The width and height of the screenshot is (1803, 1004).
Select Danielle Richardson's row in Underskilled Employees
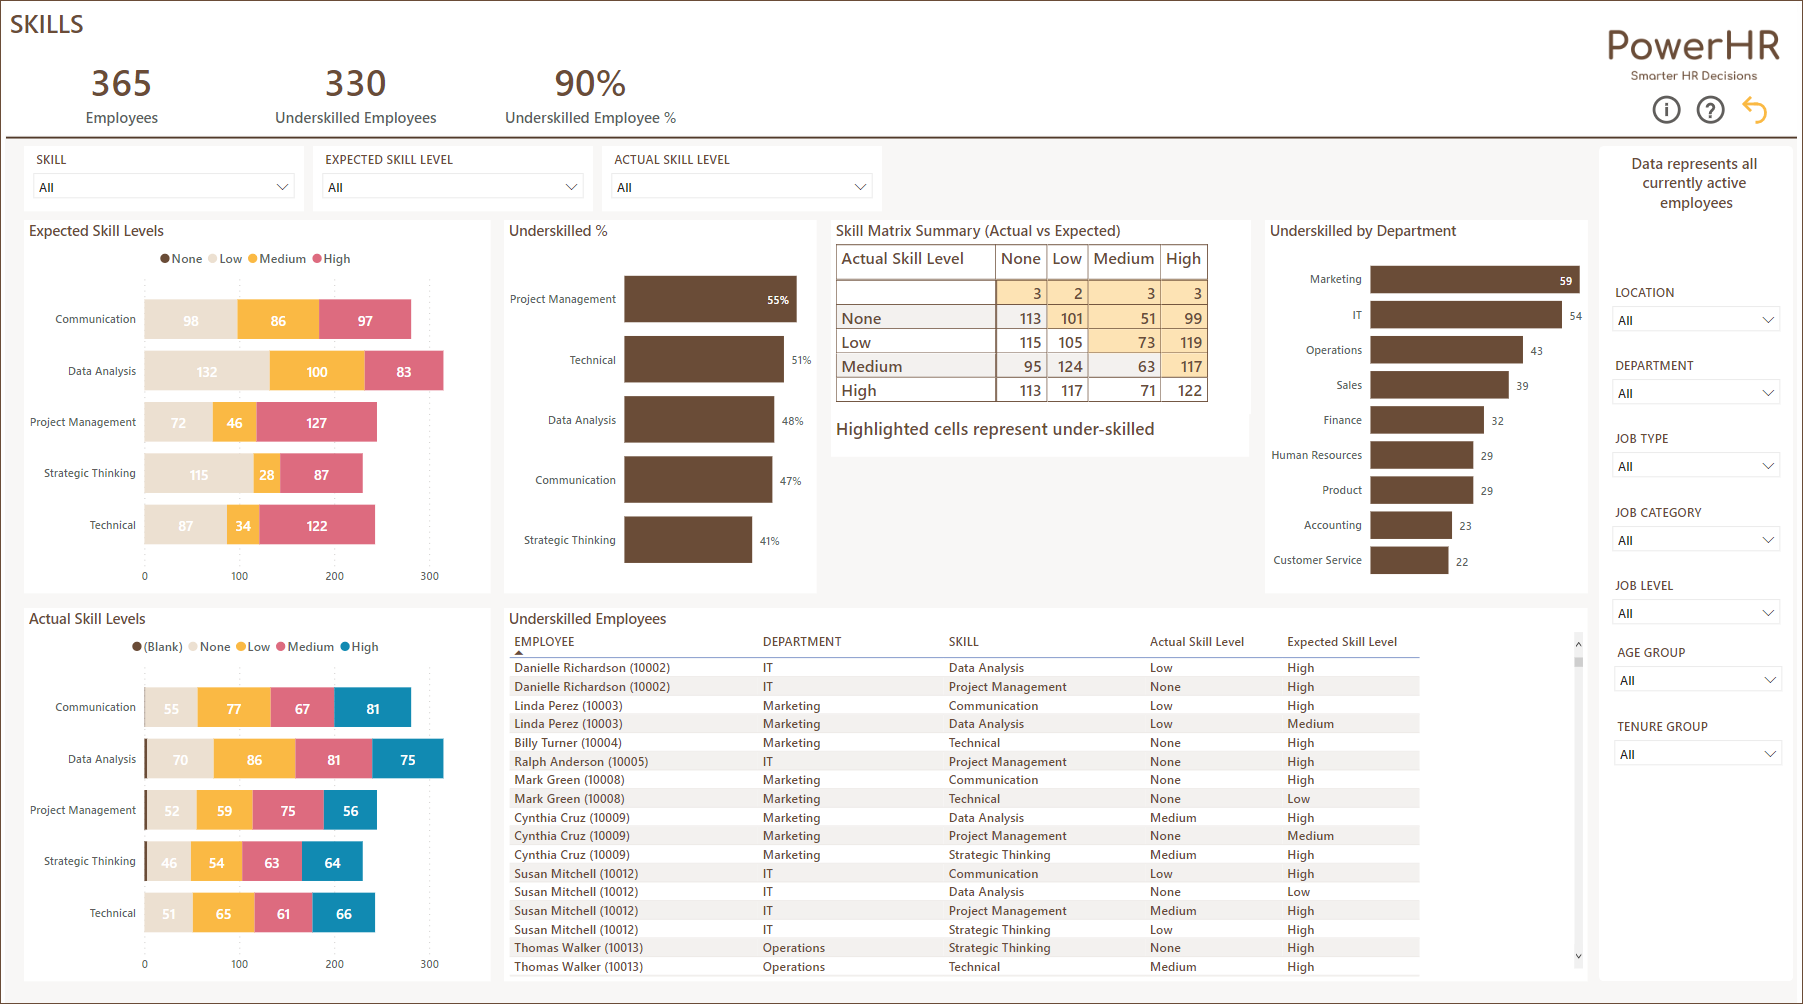tap(592, 667)
